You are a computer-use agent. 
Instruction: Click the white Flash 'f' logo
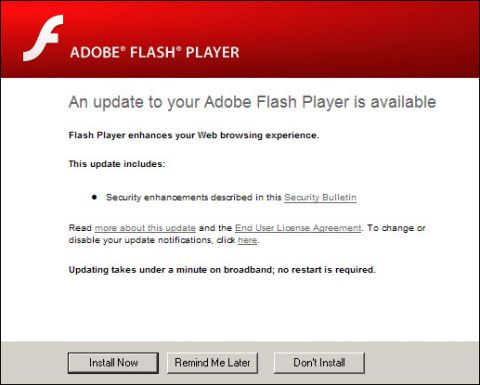43,38
